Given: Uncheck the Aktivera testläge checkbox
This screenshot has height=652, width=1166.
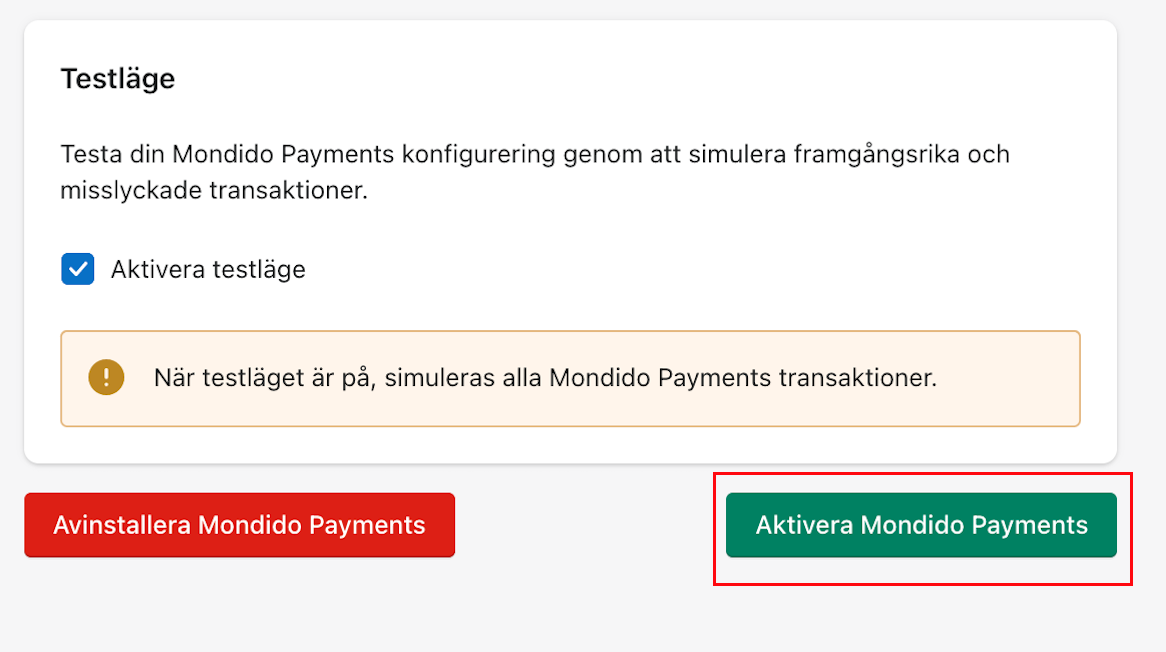Looking at the screenshot, I should click(77, 269).
